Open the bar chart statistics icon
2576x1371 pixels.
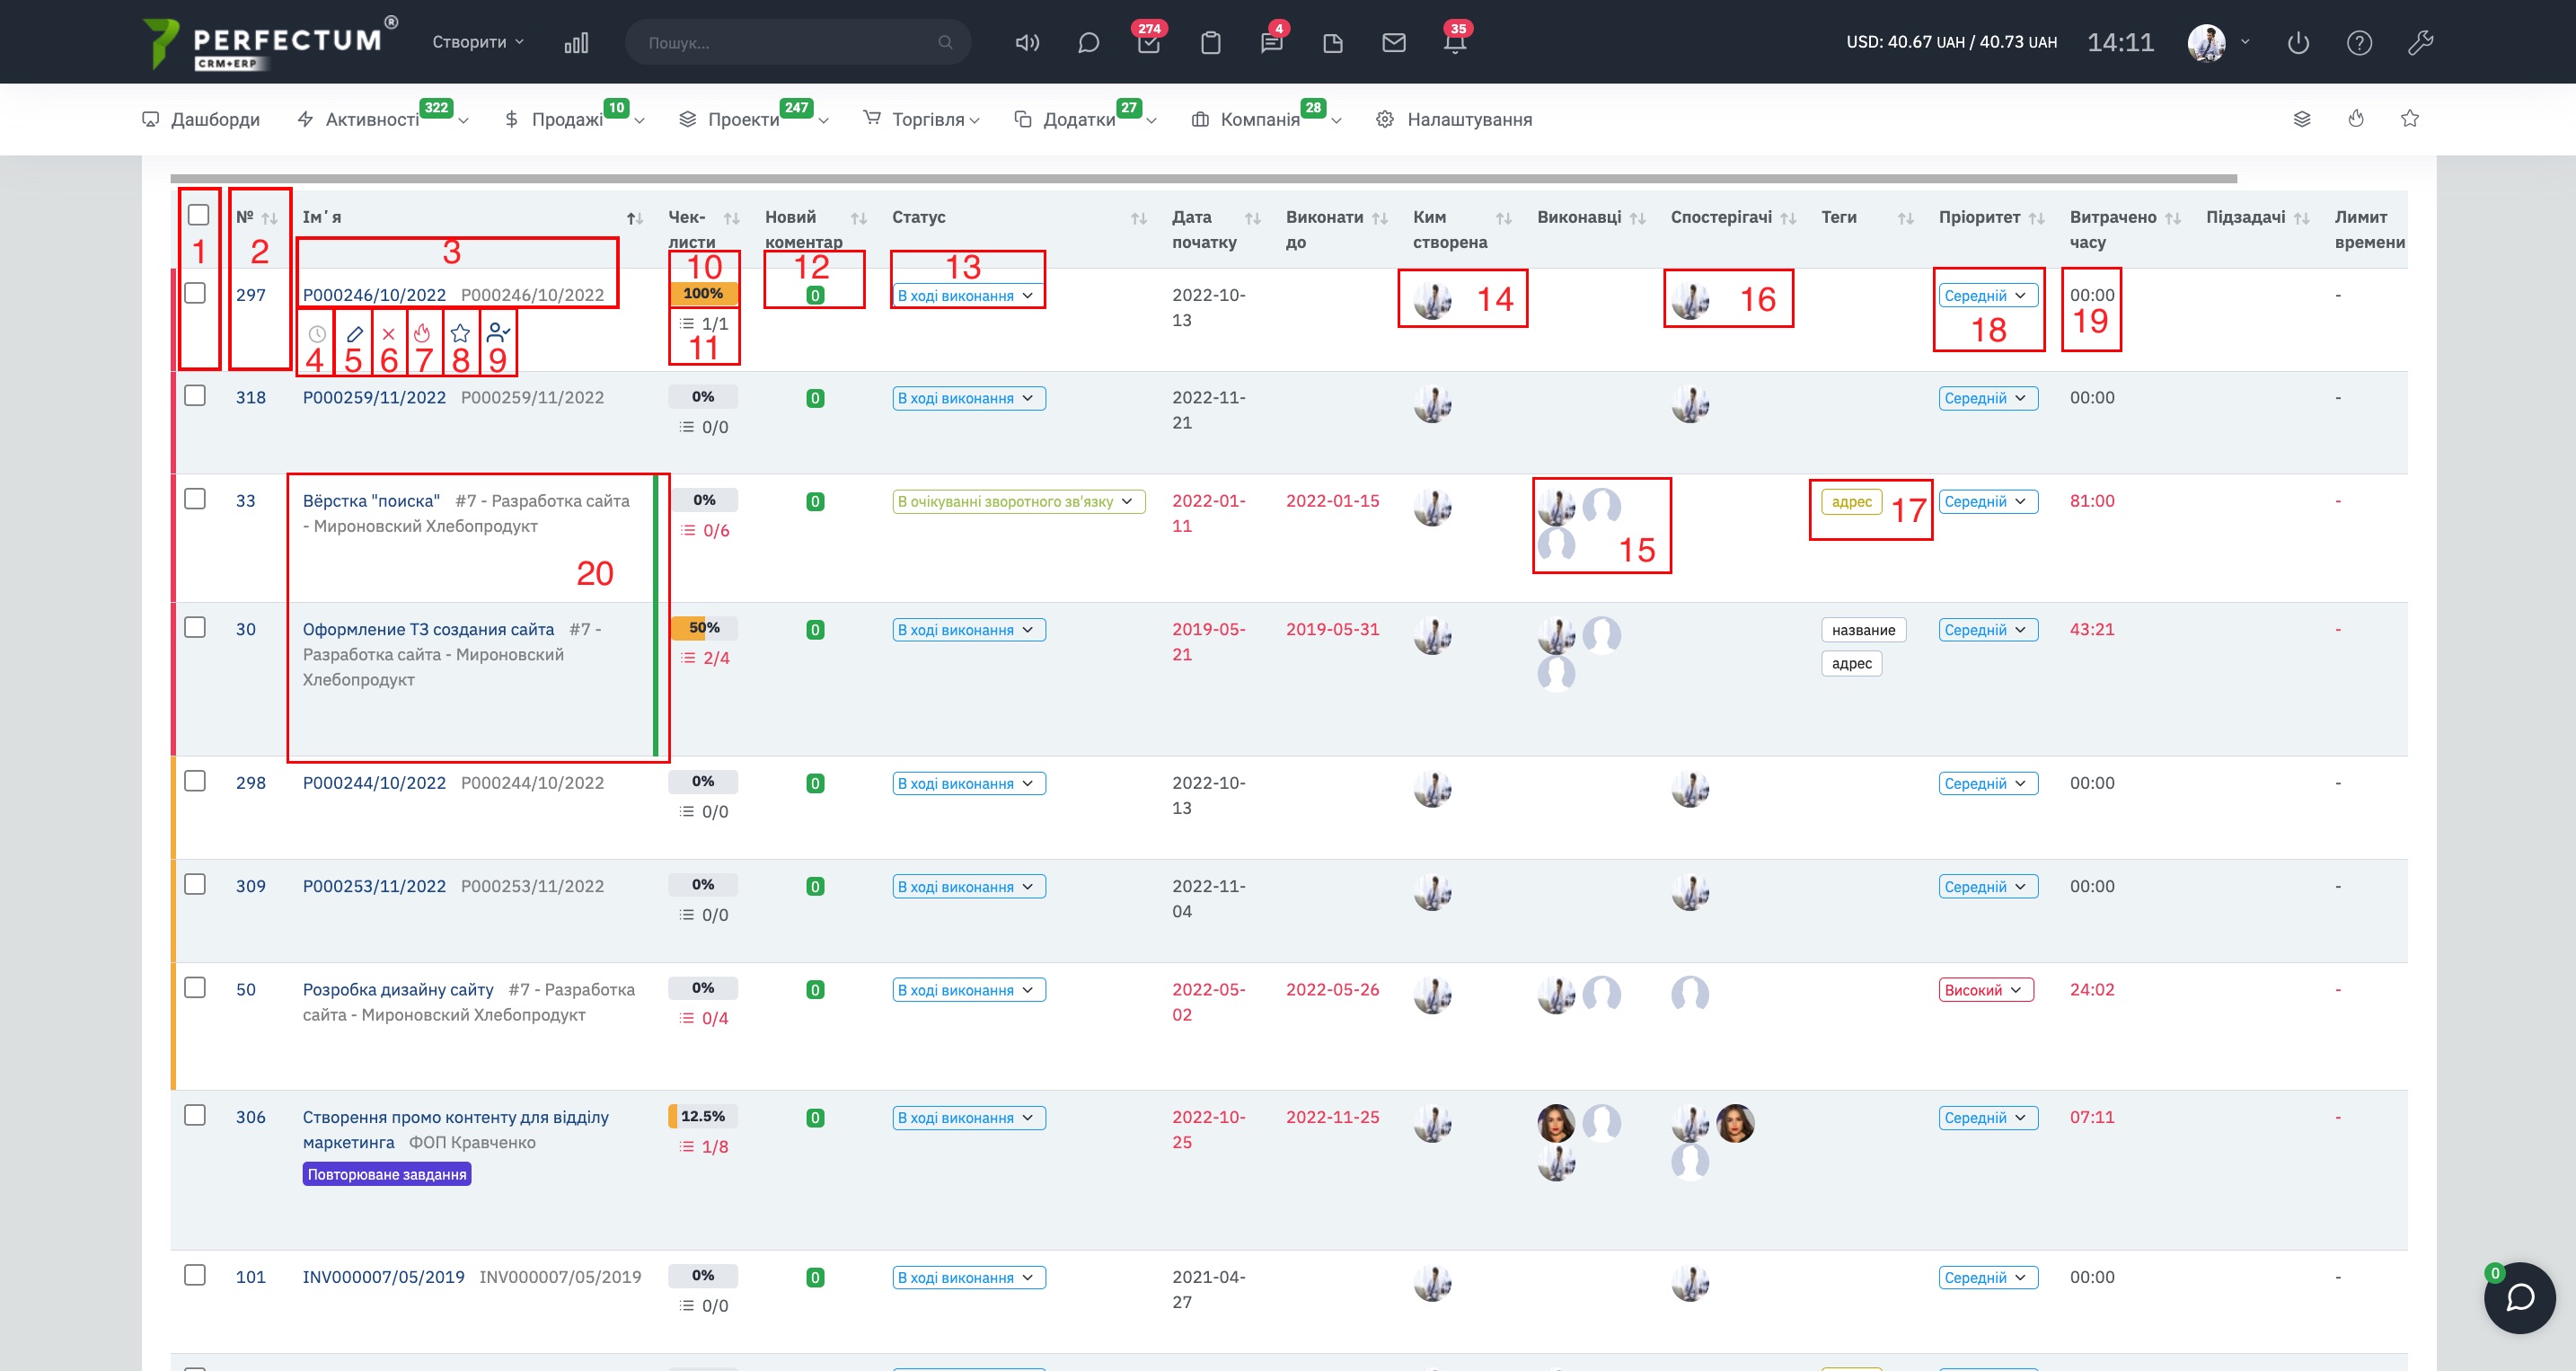tap(576, 43)
